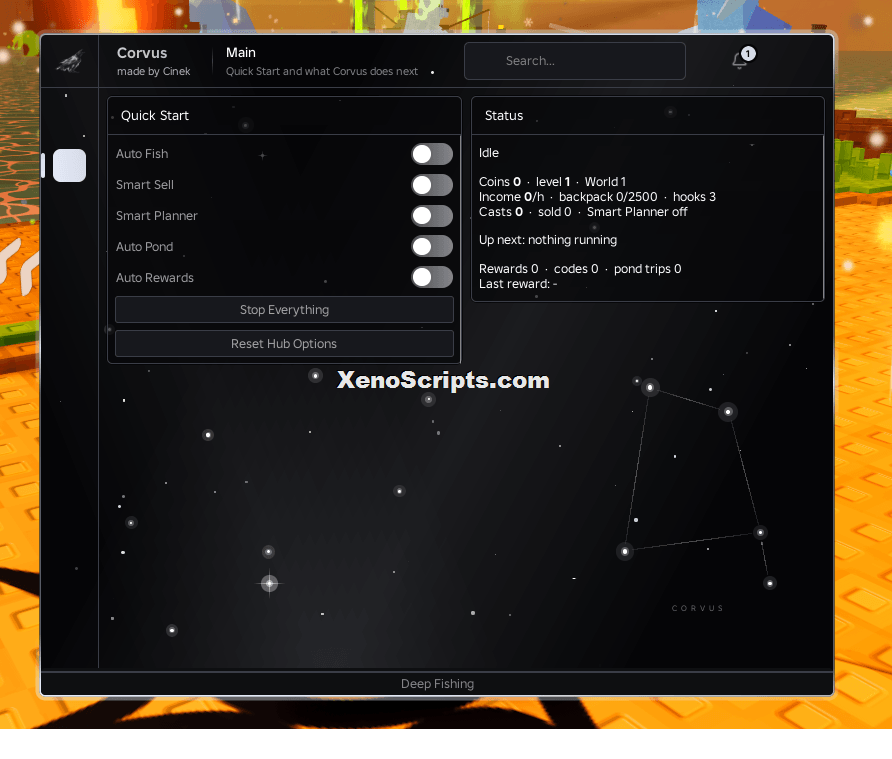The height and width of the screenshot is (759, 892).
Task: Click the Stop Everything button
Action: [284, 310]
